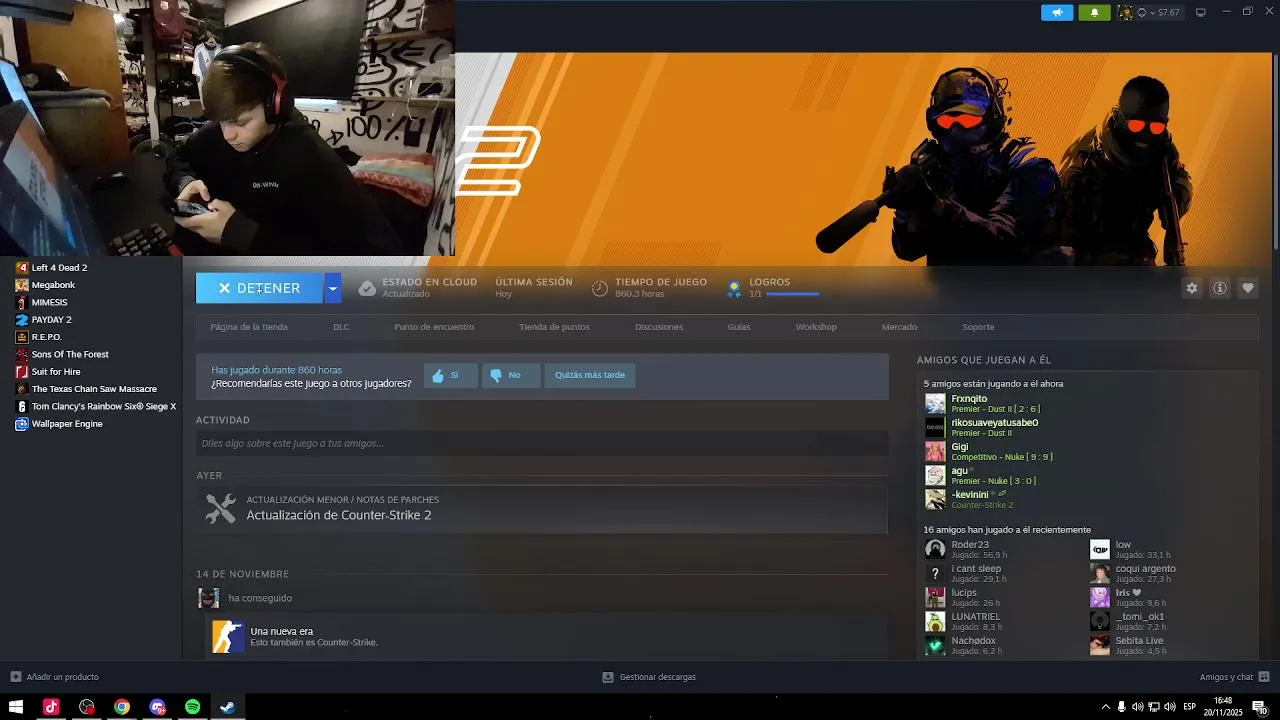Open Discord from the taskbar
This screenshot has width=1280, height=720.
(x=157, y=707)
